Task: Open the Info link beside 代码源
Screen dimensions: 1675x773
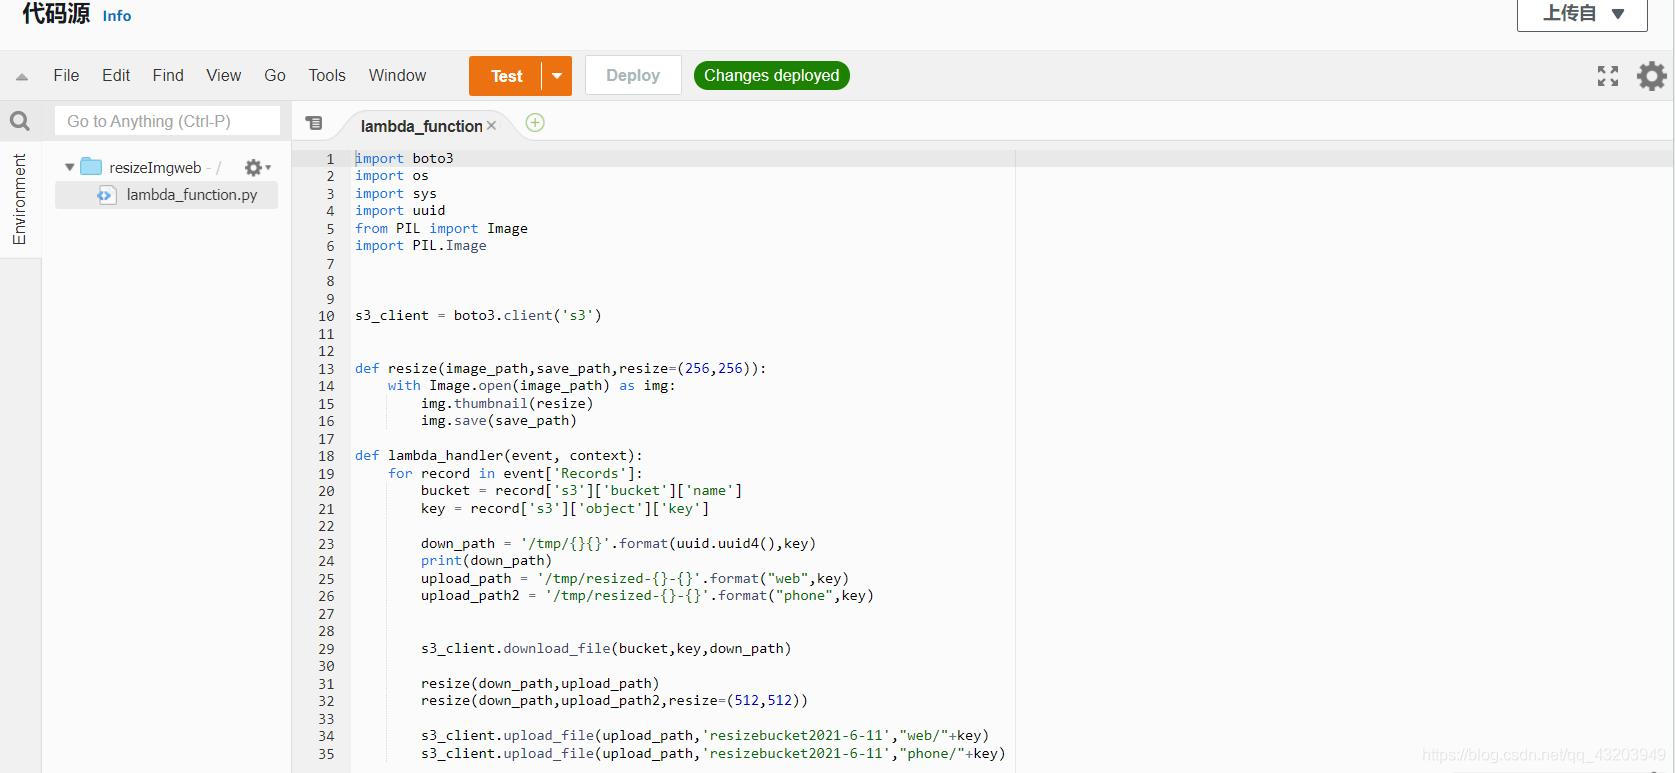Action: pos(117,16)
